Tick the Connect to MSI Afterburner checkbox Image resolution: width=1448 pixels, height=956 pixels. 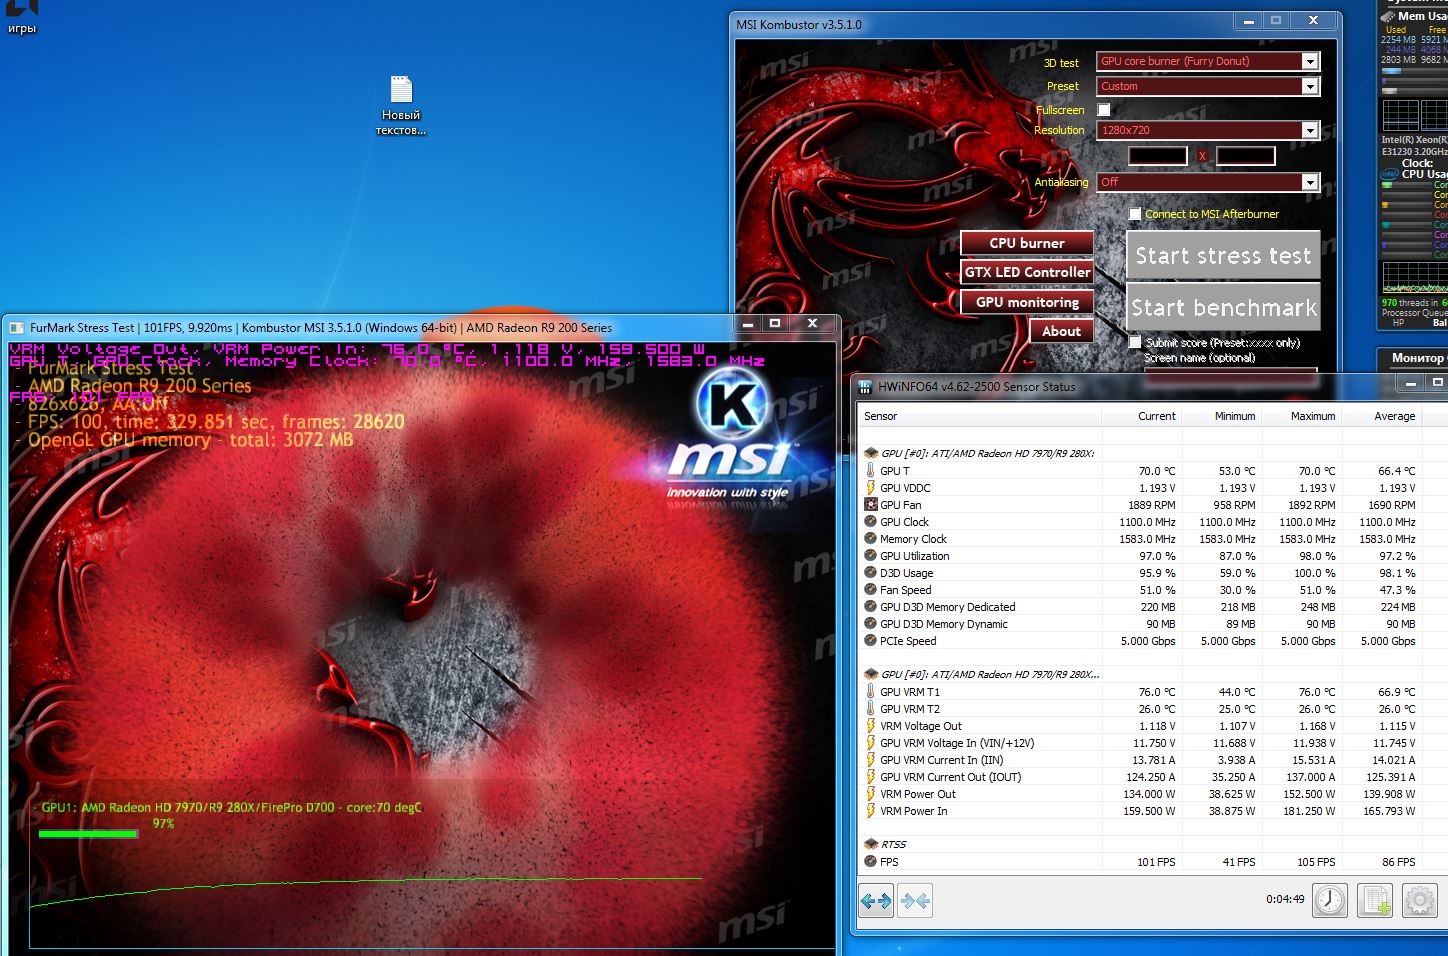(1135, 214)
